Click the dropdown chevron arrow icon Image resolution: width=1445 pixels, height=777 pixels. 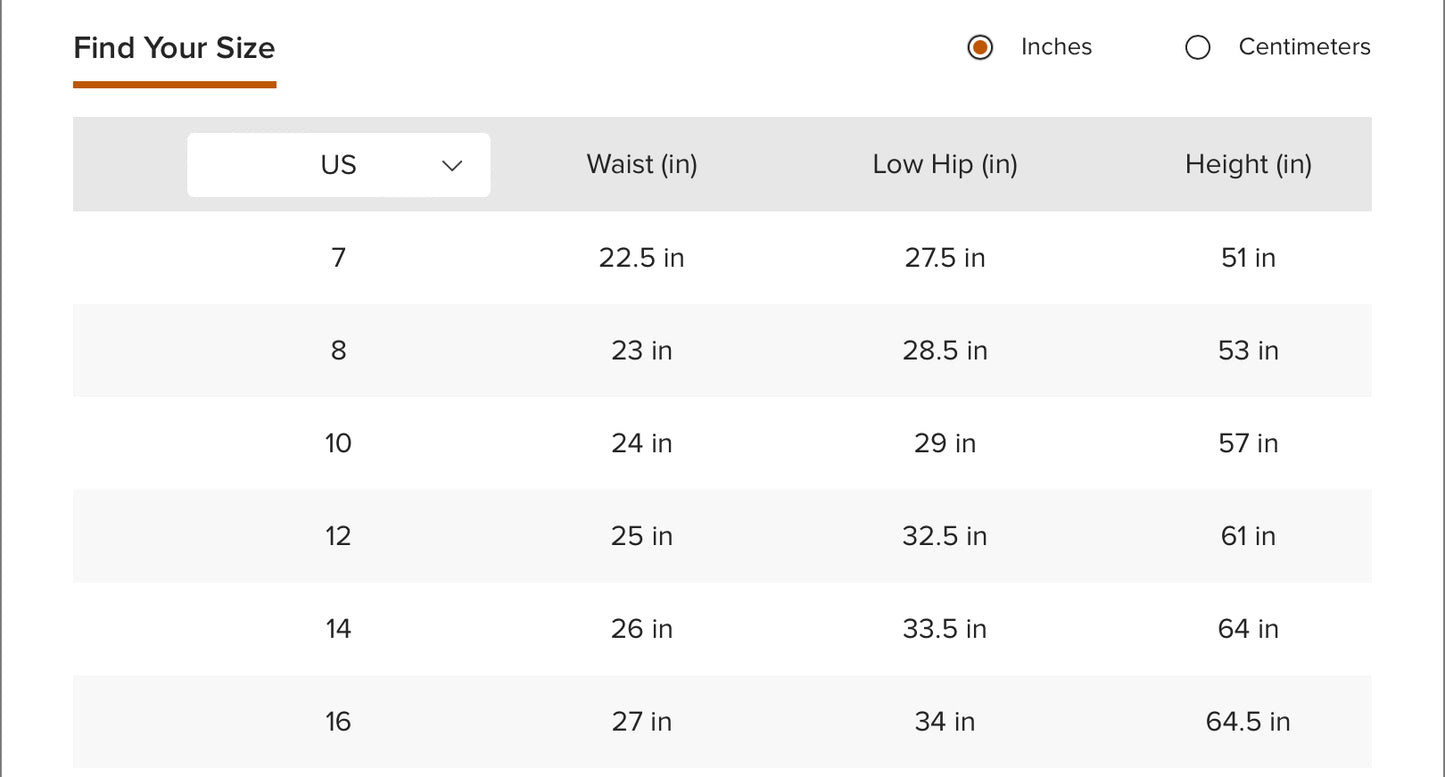452,166
